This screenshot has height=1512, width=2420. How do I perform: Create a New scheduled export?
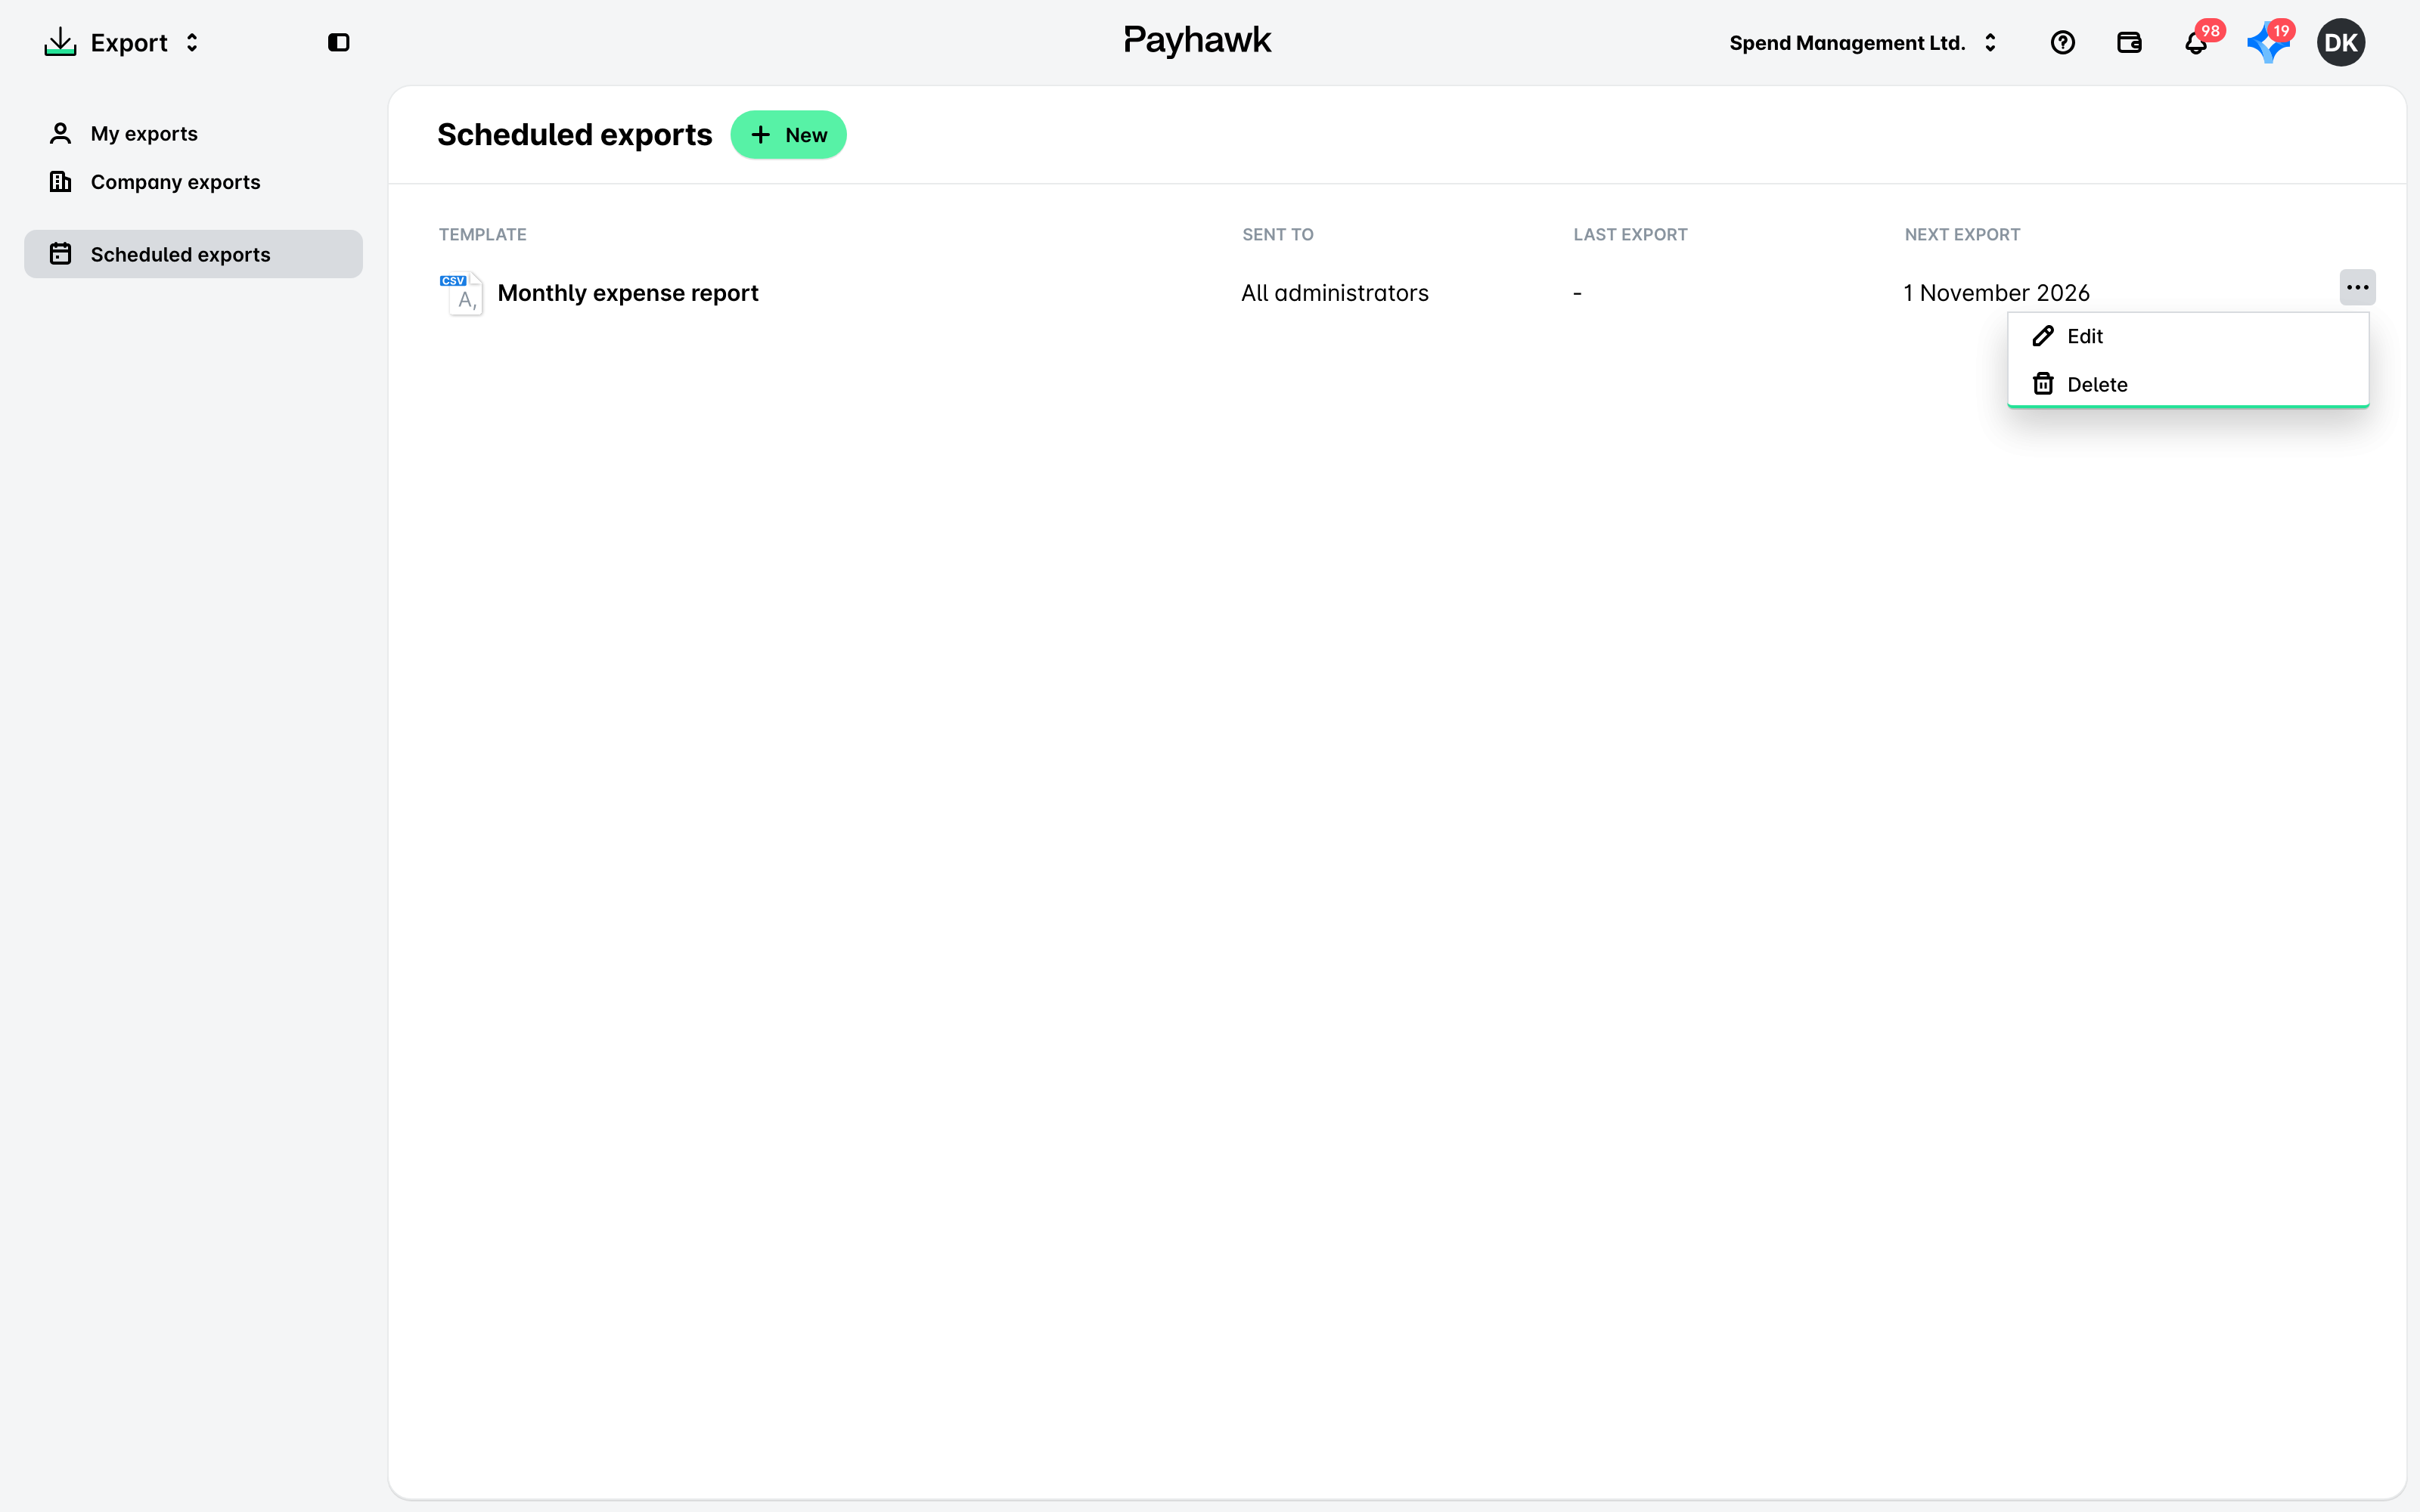point(788,135)
